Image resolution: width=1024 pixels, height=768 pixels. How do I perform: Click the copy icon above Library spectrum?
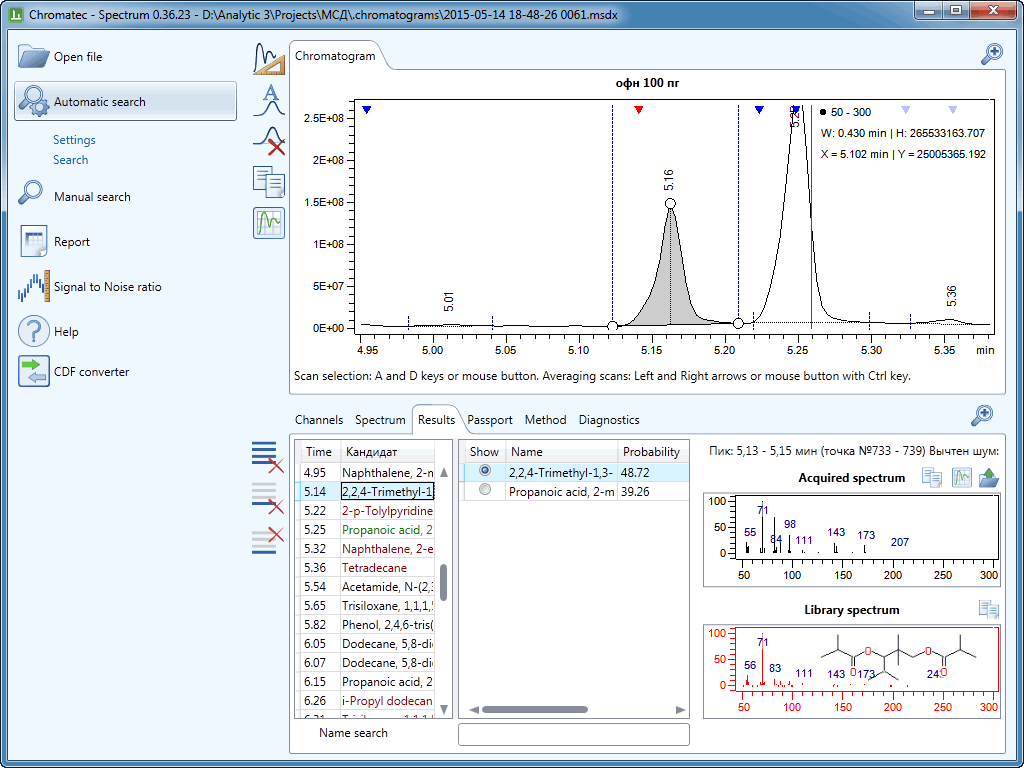click(x=988, y=610)
